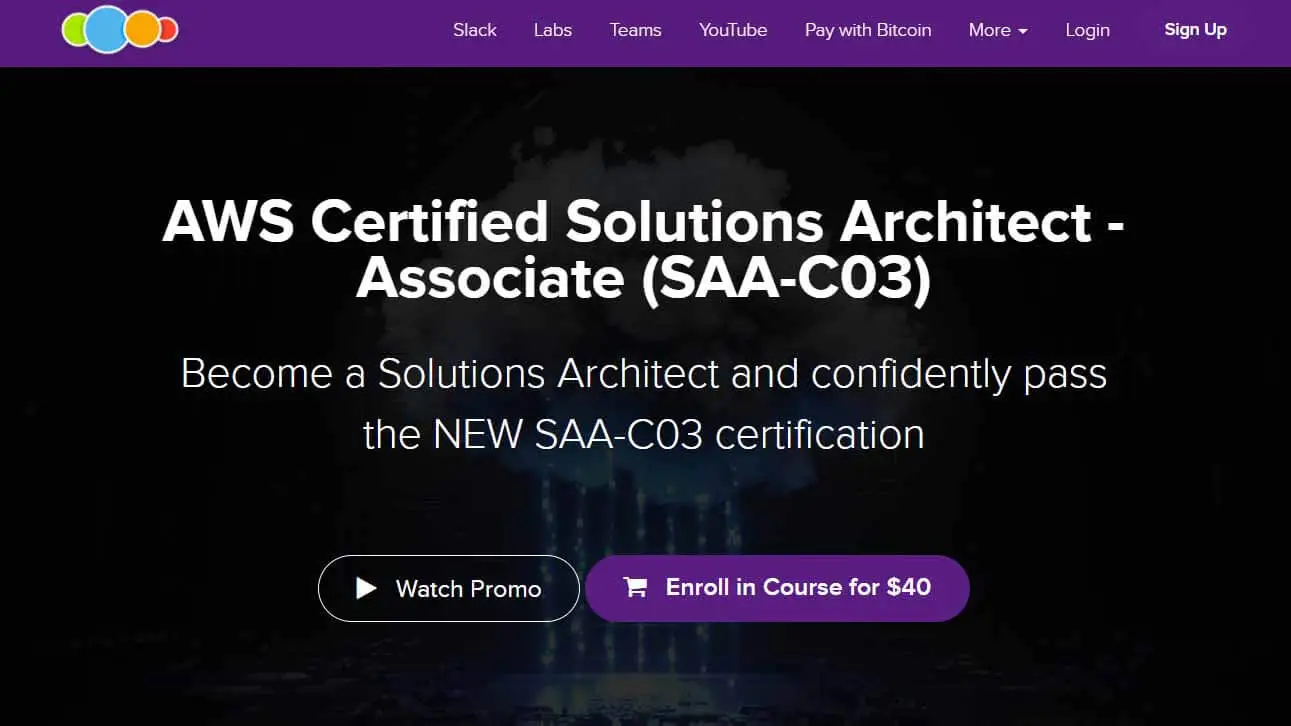Open the YouTube navigation link
The image size is (1291, 726).
coord(733,30)
